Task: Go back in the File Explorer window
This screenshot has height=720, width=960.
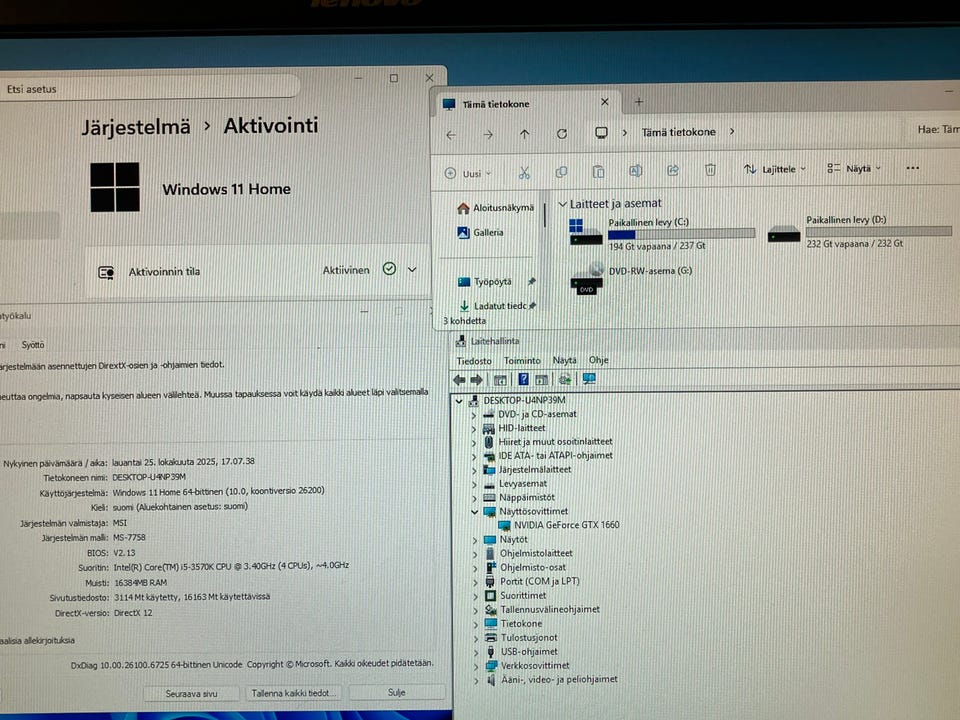Action: (451, 135)
